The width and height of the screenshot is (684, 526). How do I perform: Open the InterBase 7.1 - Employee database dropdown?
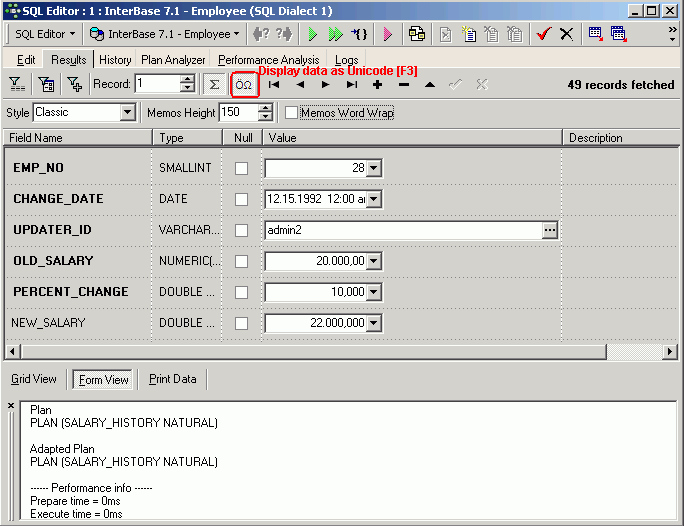tap(165, 34)
